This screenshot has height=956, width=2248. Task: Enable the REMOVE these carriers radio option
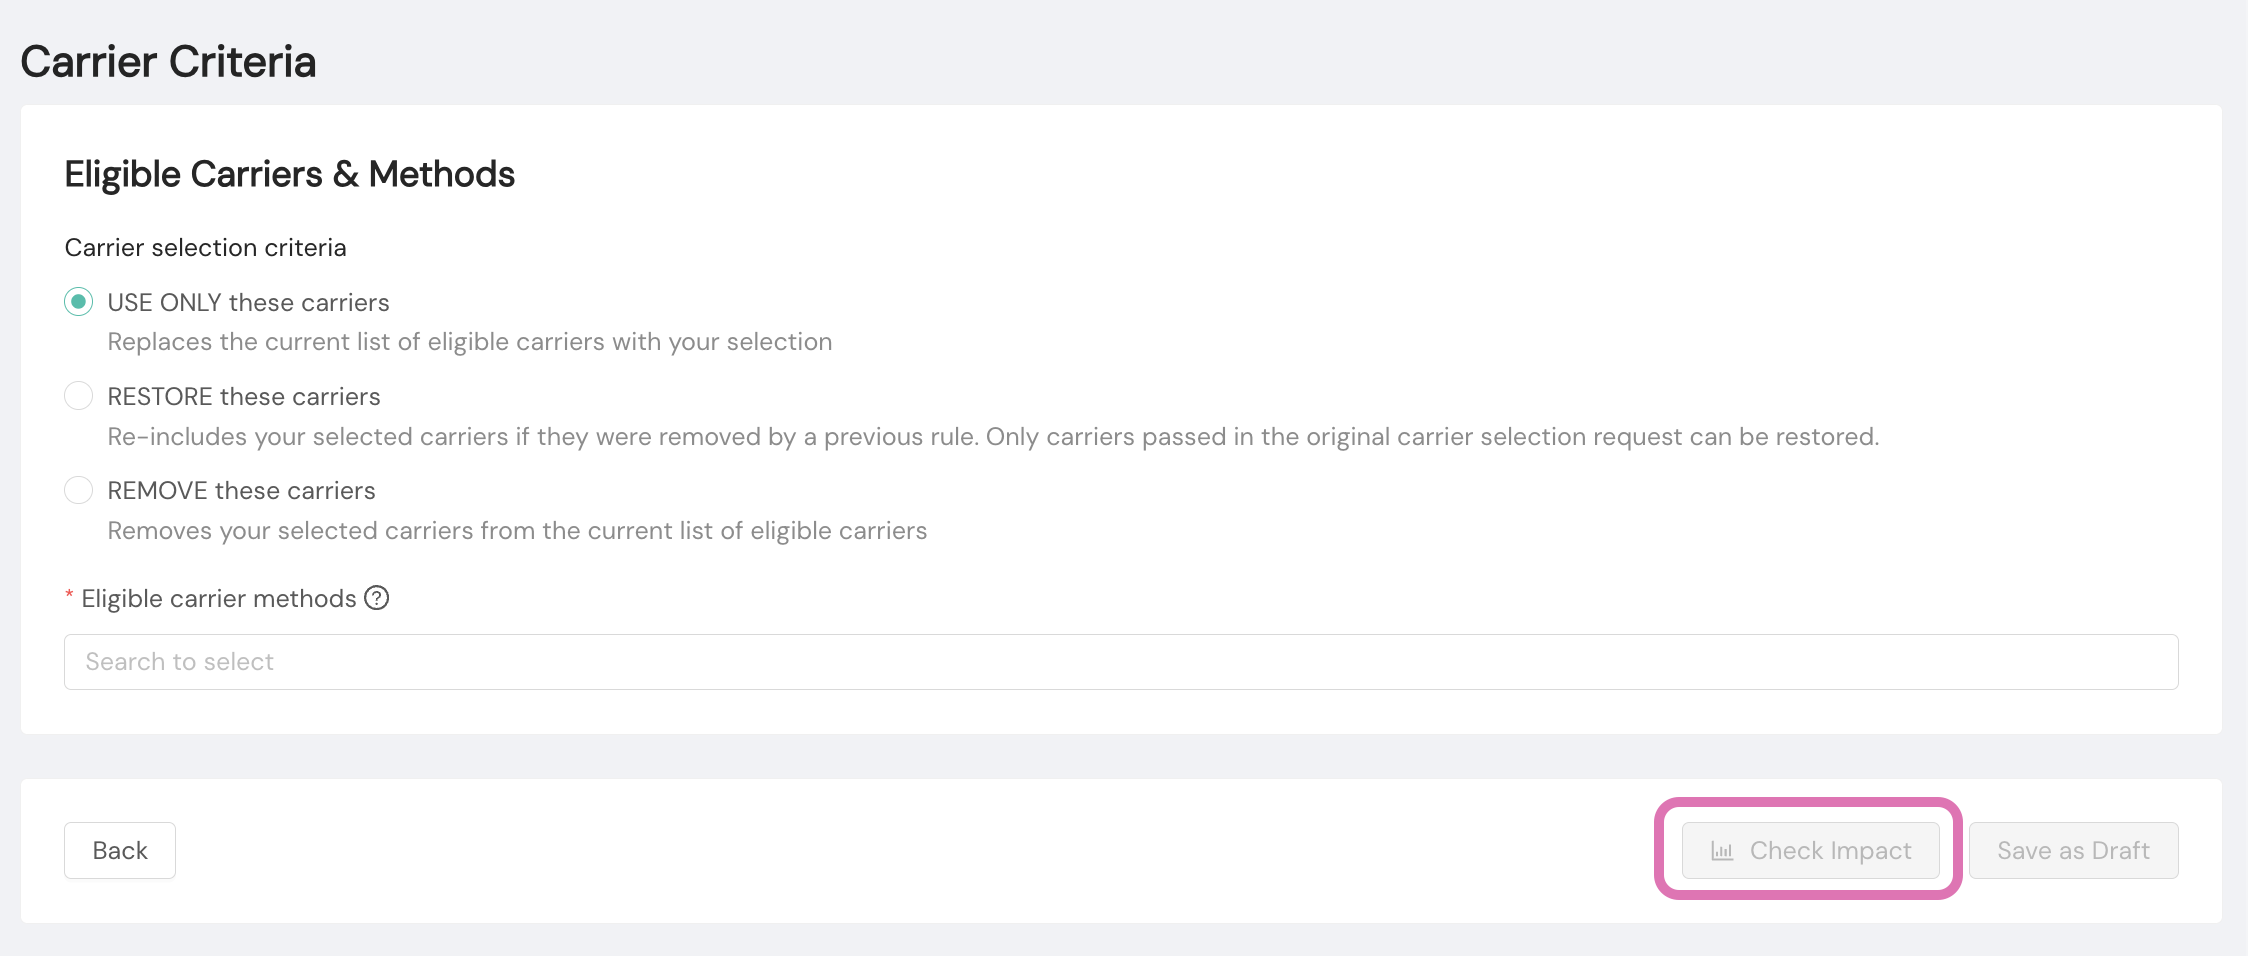tap(79, 490)
